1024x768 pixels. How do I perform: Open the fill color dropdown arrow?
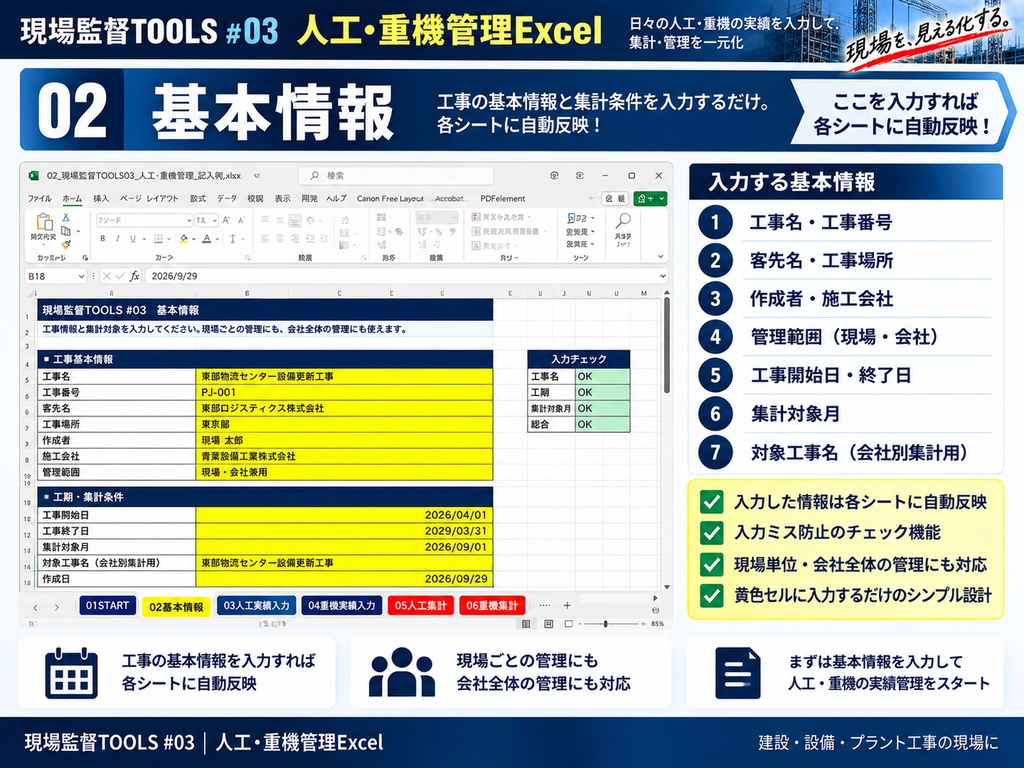coord(194,240)
